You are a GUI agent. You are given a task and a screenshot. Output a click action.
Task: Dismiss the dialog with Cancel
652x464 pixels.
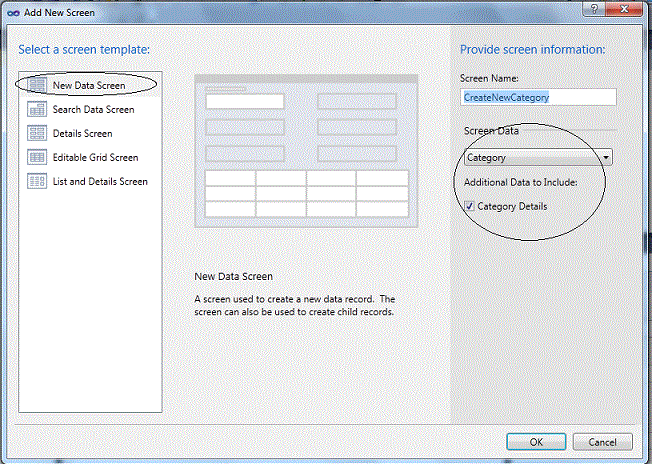click(603, 442)
